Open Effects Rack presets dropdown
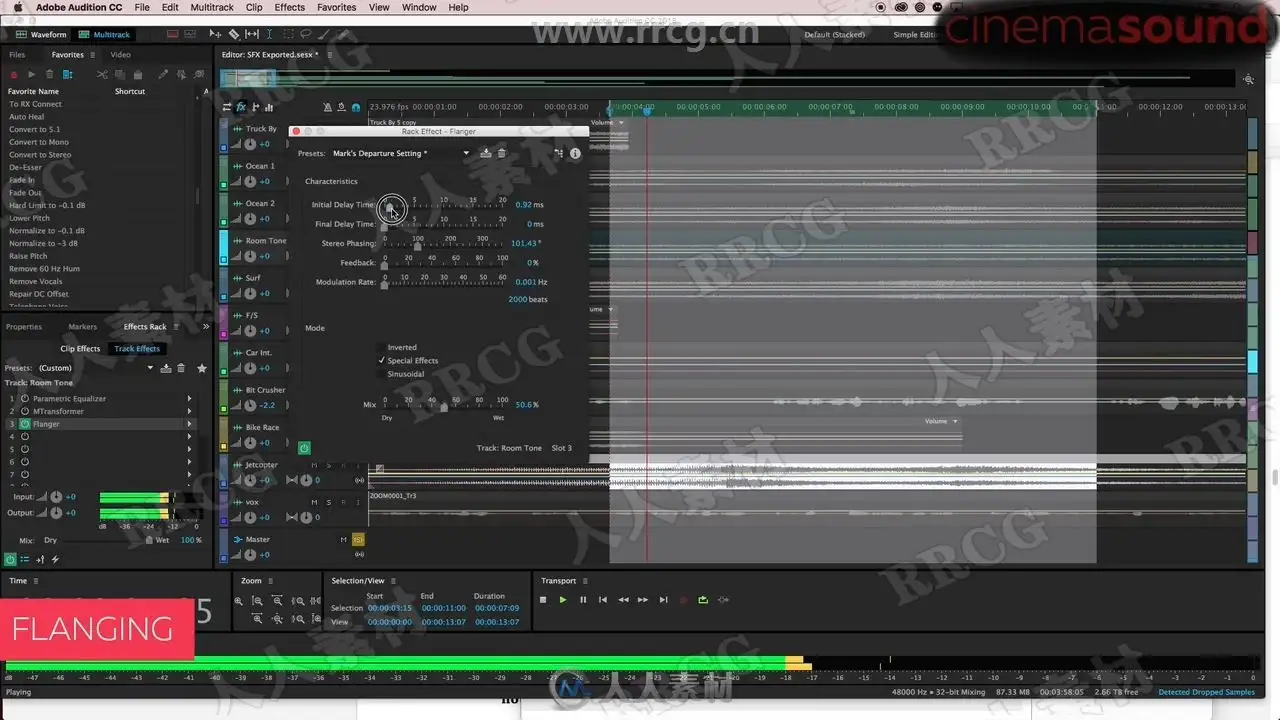Screen dimensions: 1280x720 (151, 368)
